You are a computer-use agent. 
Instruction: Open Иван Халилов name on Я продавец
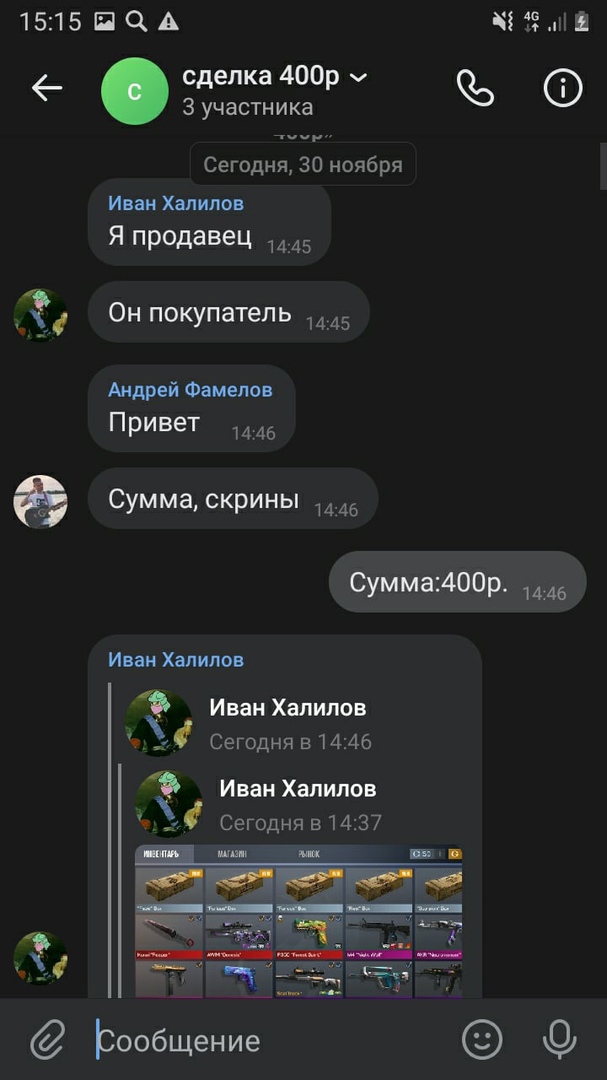[x=176, y=203]
